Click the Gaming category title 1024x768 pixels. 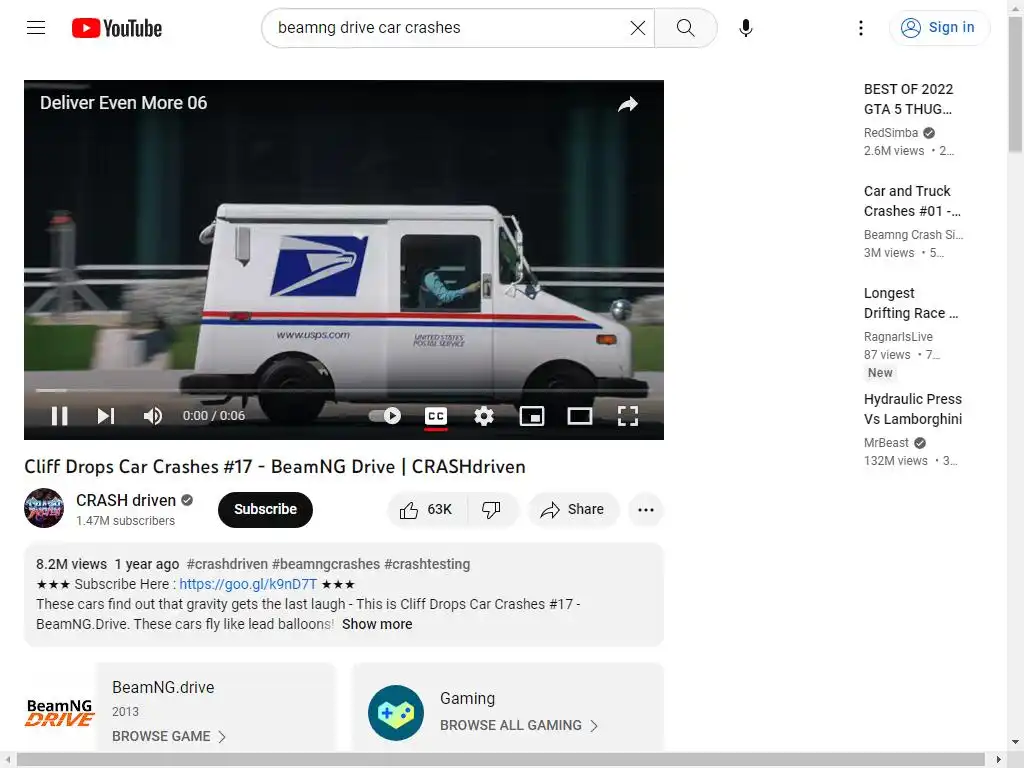point(468,699)
